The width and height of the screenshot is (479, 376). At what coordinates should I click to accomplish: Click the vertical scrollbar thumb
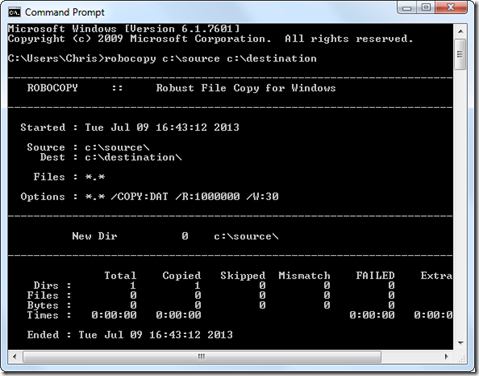461,54
